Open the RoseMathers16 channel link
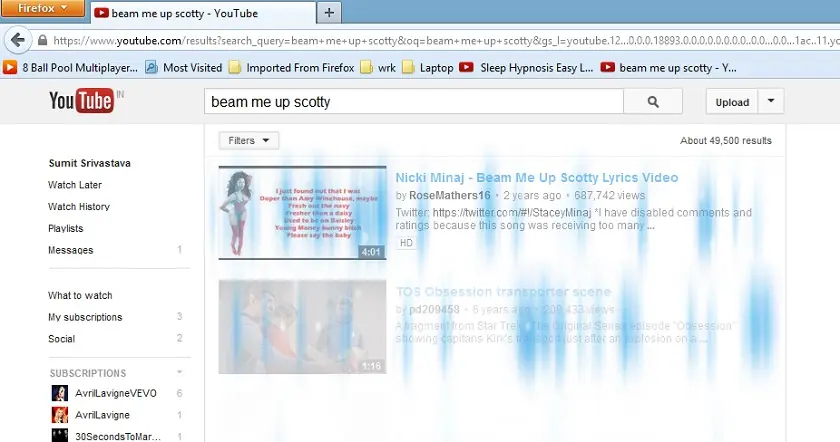This screenshot has width=840, height=442. pyautogui.click(x=449, y=196)
